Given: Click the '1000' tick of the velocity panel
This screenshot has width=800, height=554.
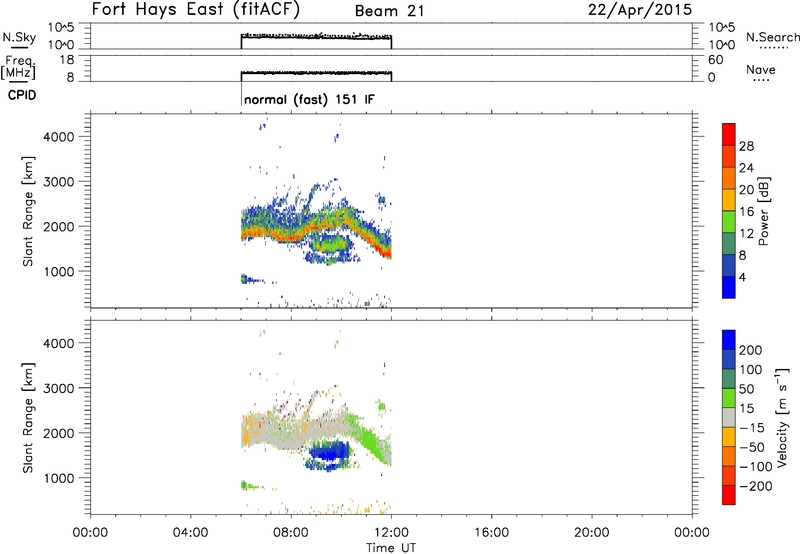Looking at the screenshot, I should tap(59, 478).
